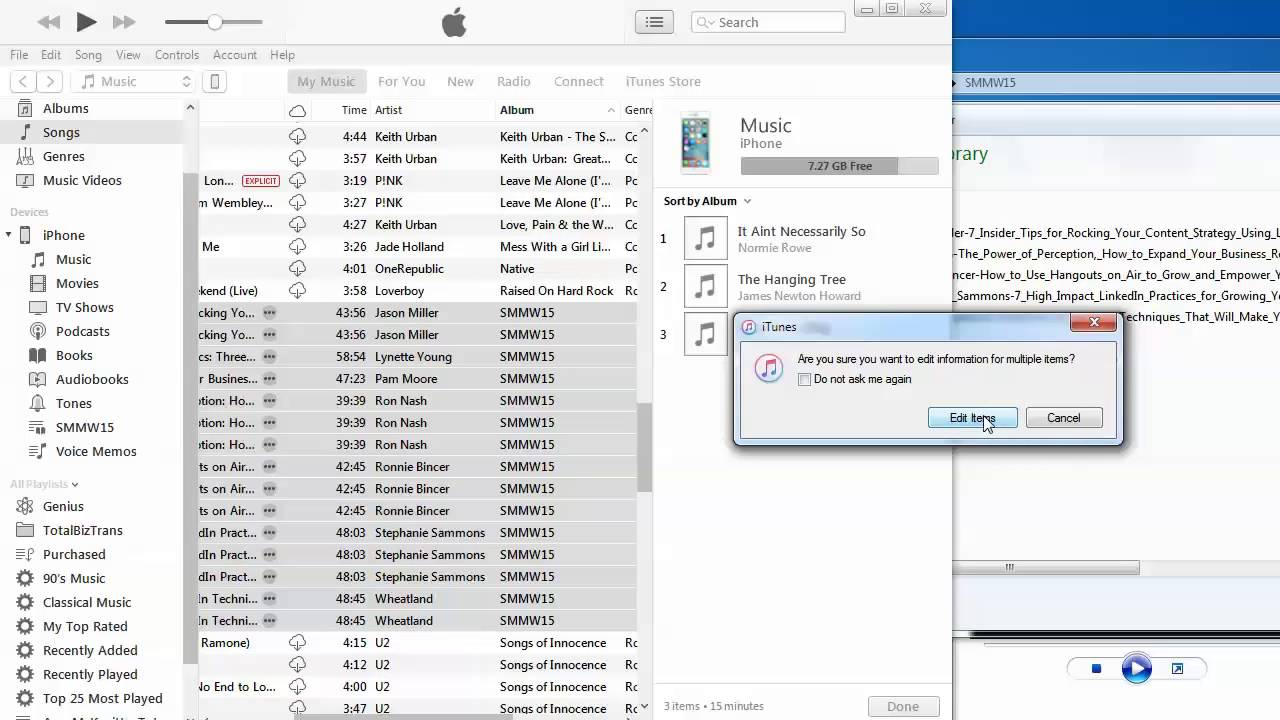This screenshot has height=720, width=1280.
Task: Open the View menu
Action: 128,55
